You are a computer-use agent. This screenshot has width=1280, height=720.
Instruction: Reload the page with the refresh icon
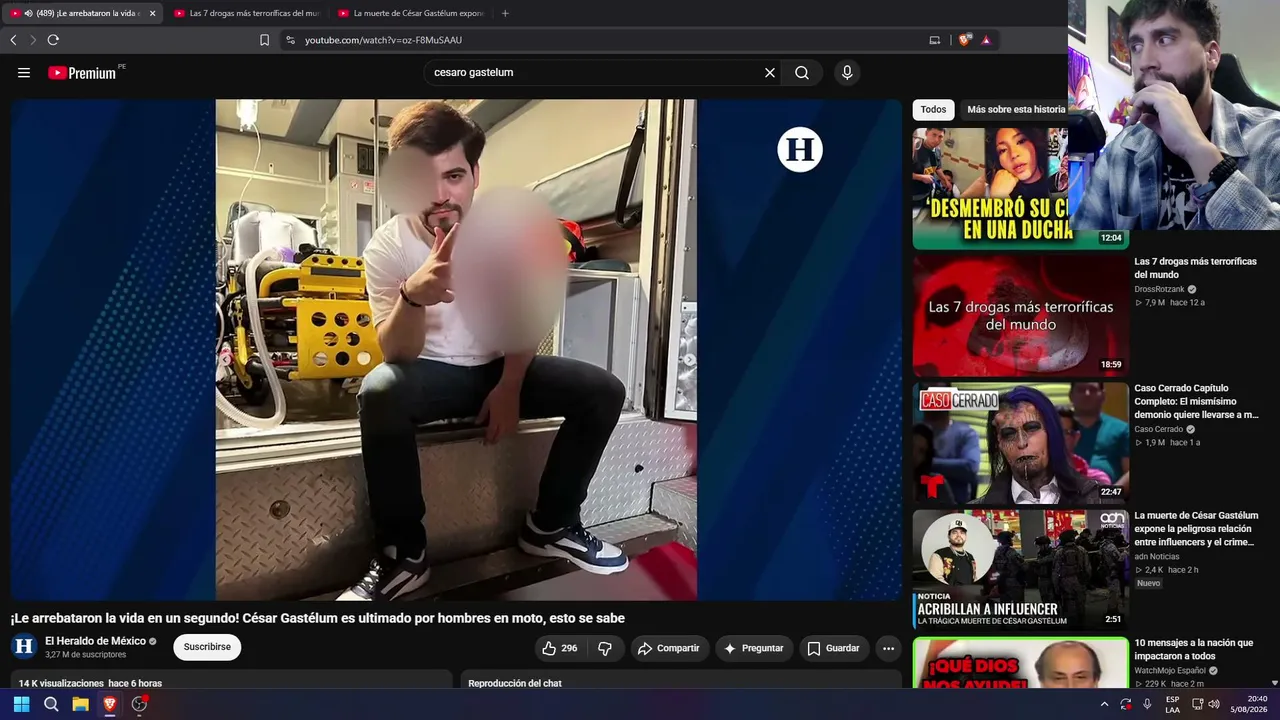point(53,40)
